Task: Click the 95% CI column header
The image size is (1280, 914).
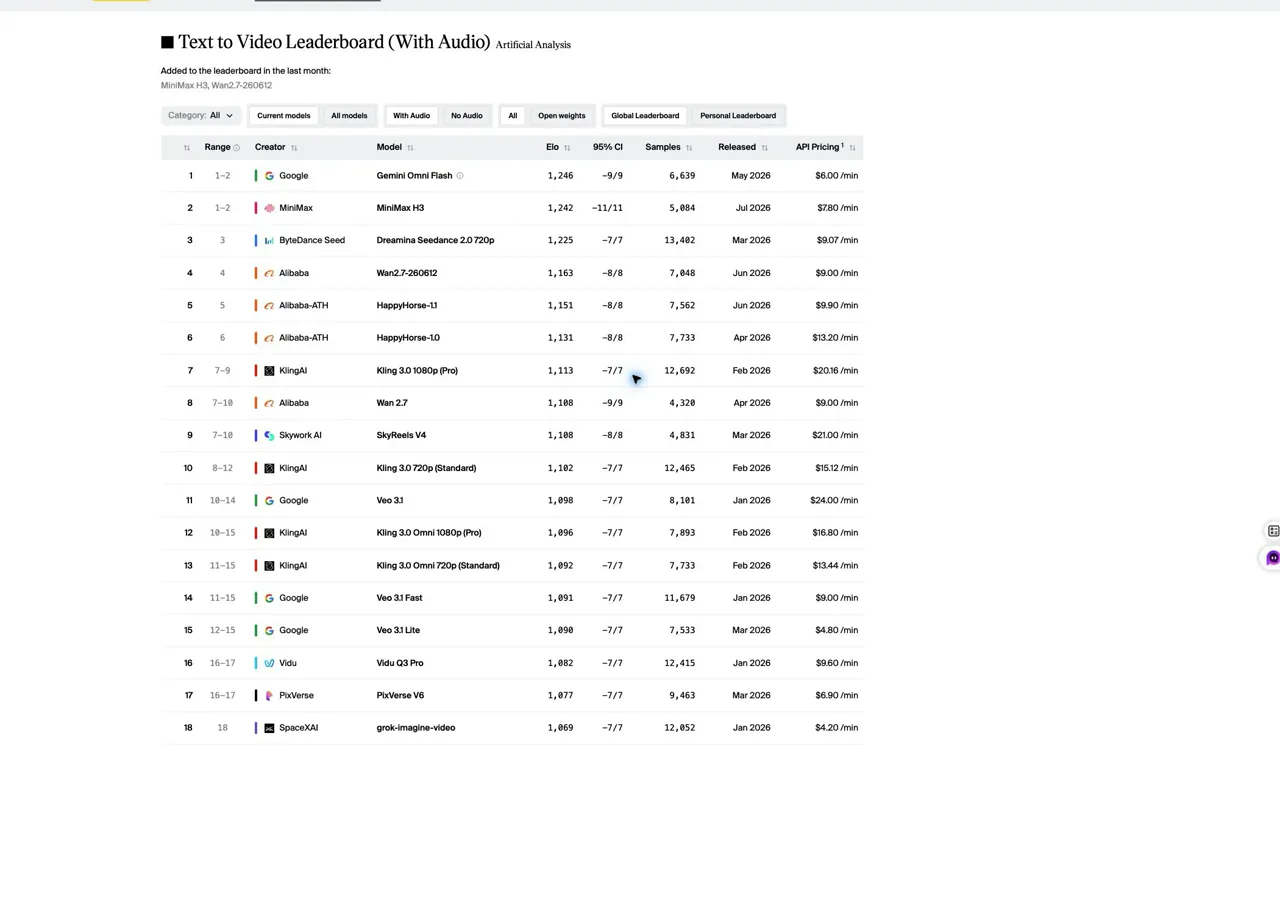Action: (x=607, y=147)
